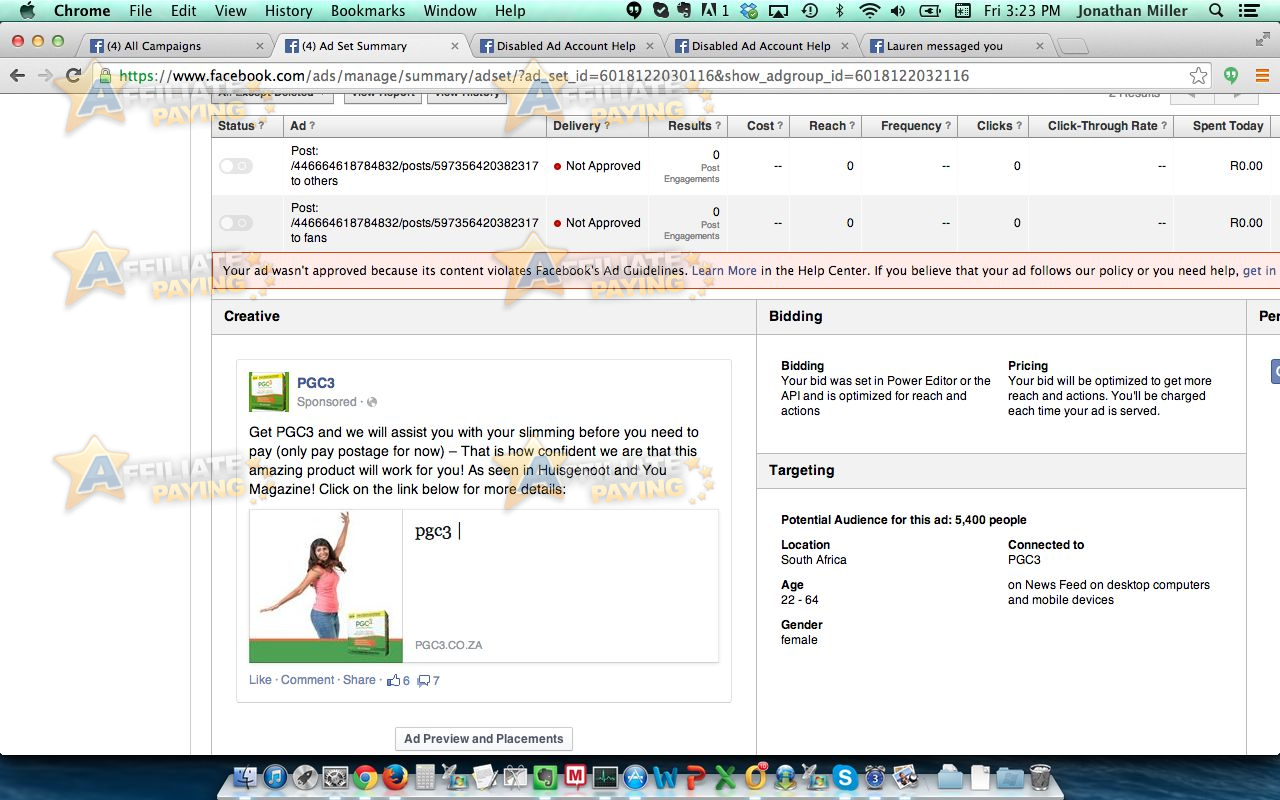This screenshot has width=1280, height=800.
Task: Click the bookmark star in address bar
Action: click(x=1198, y=76)
